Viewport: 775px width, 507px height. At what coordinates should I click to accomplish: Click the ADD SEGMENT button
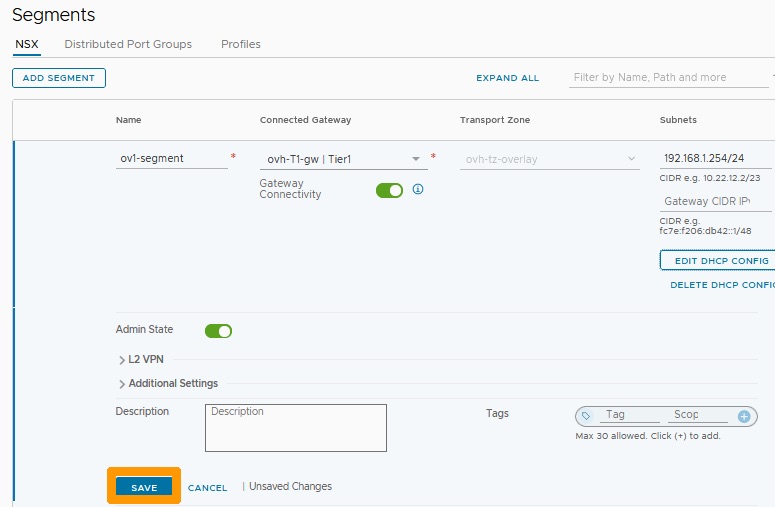(59, 78)
